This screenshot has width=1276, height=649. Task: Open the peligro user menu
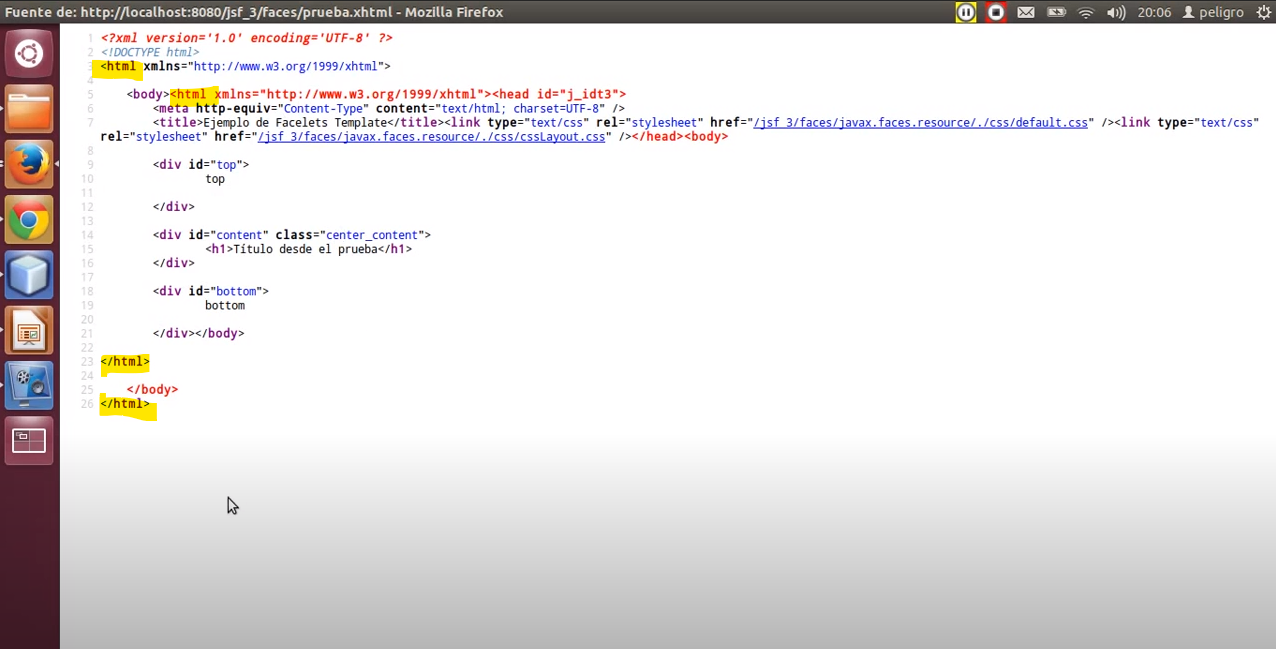pyautogui.click(x=1213, y=12)
